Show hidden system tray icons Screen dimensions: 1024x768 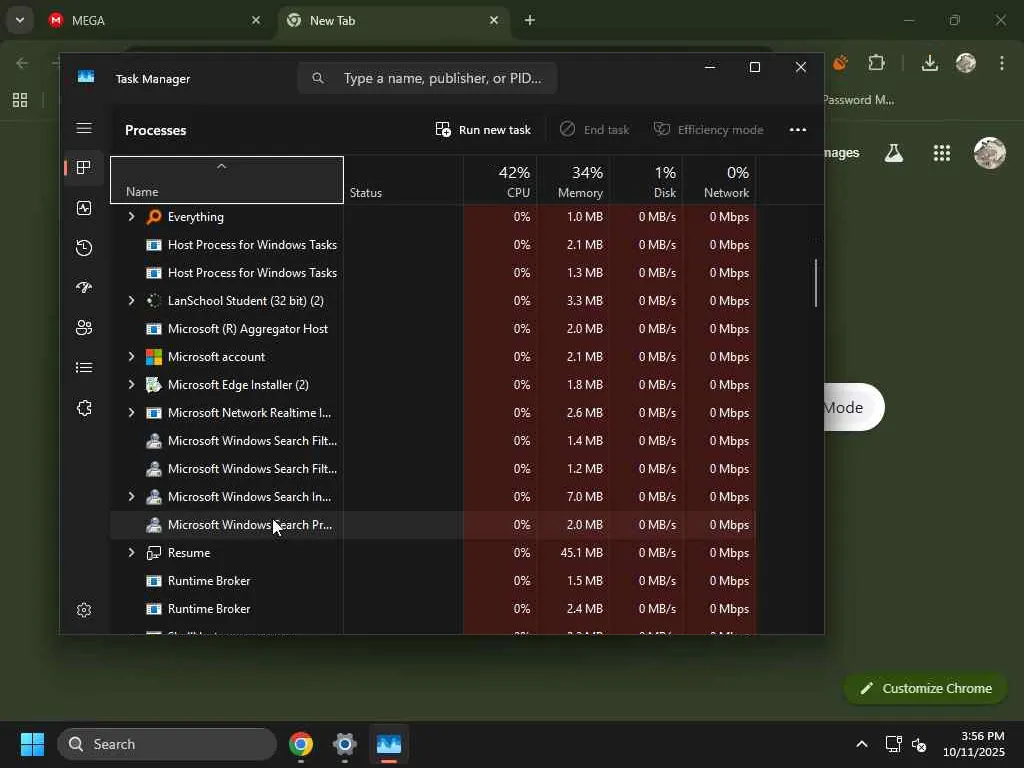click(x=861, y=744)
